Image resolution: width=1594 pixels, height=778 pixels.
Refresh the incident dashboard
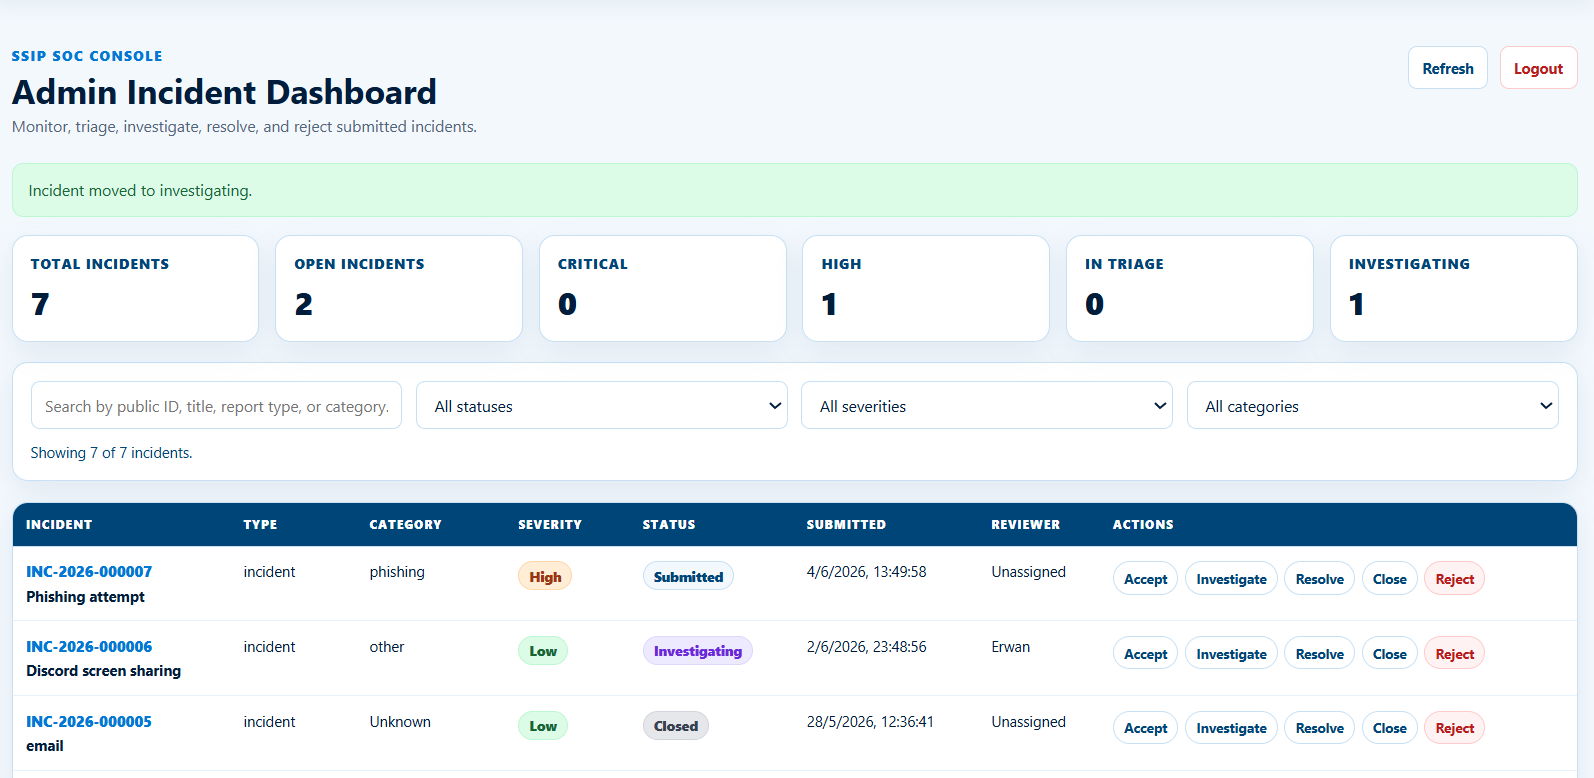[x=1447, y=68]
